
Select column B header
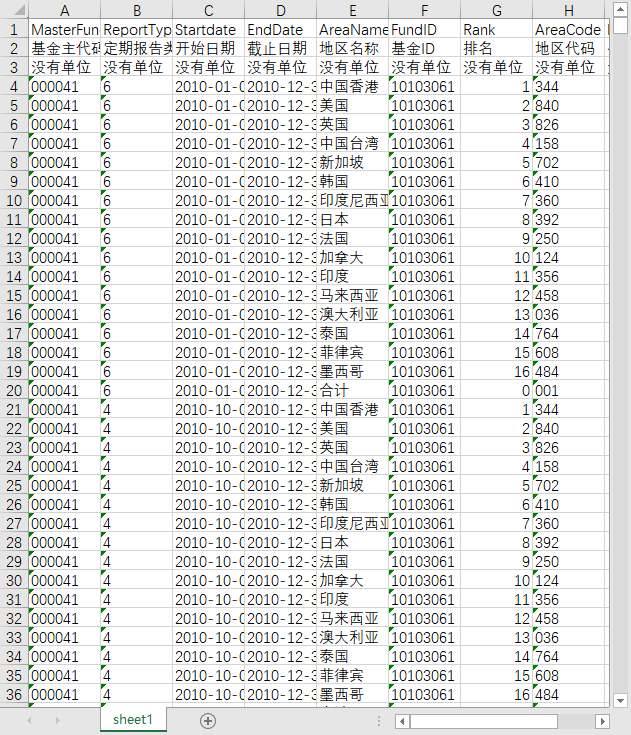[x=137, y=10]
